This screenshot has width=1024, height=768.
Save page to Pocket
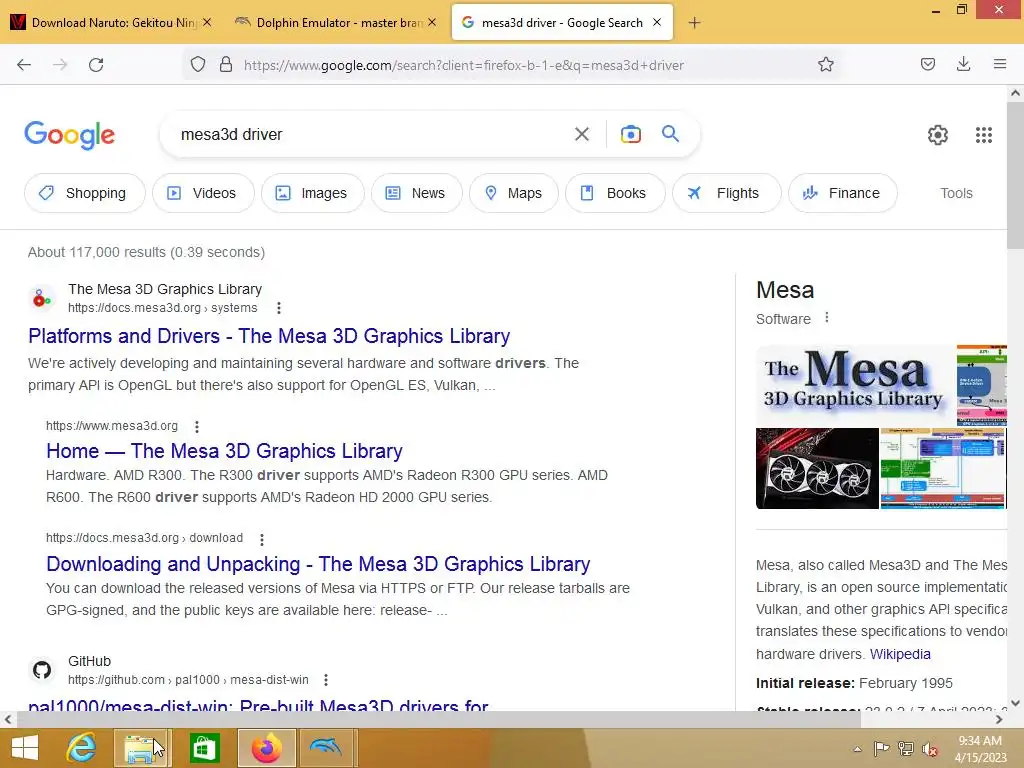tap(927, 64)
